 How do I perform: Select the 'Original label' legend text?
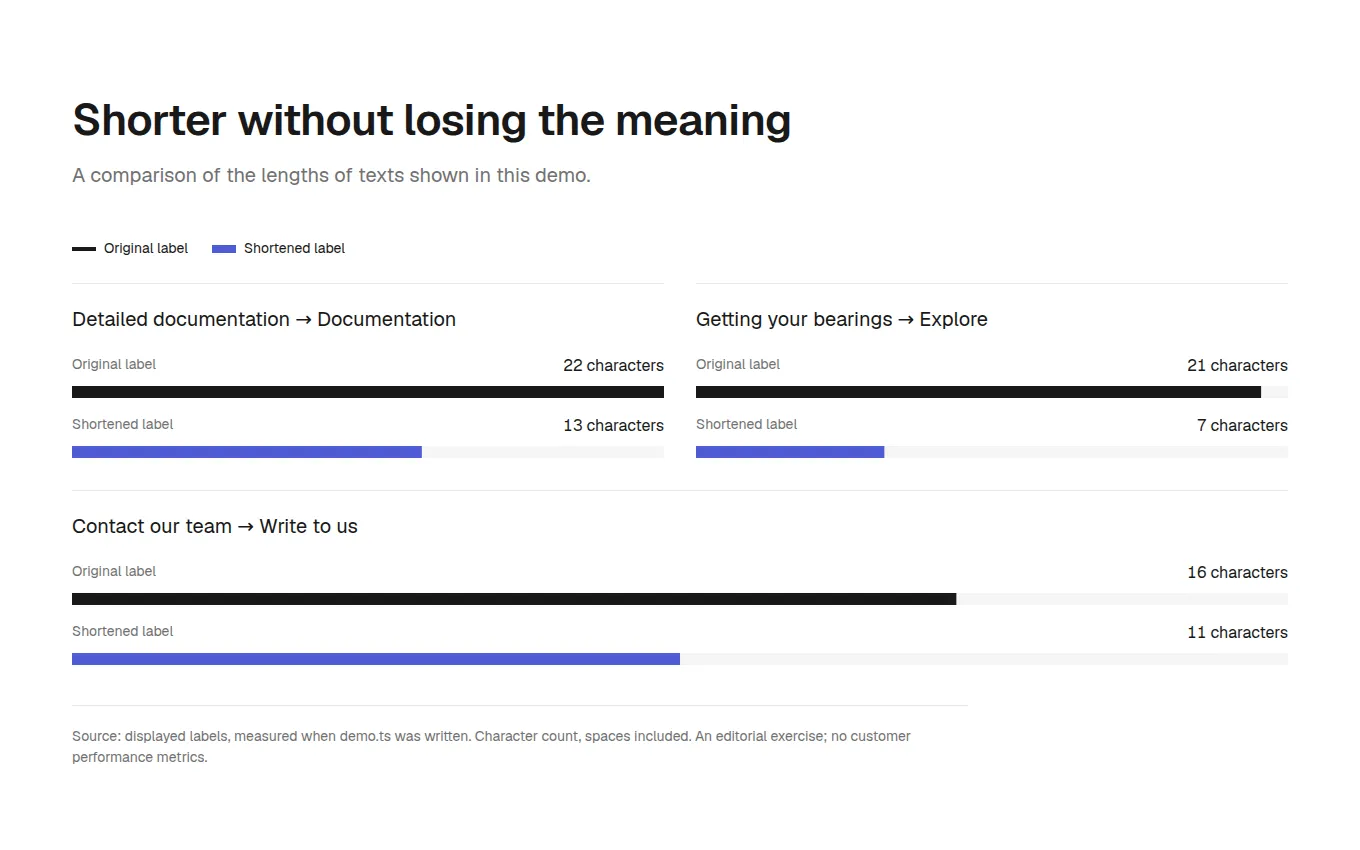(146, 248)
